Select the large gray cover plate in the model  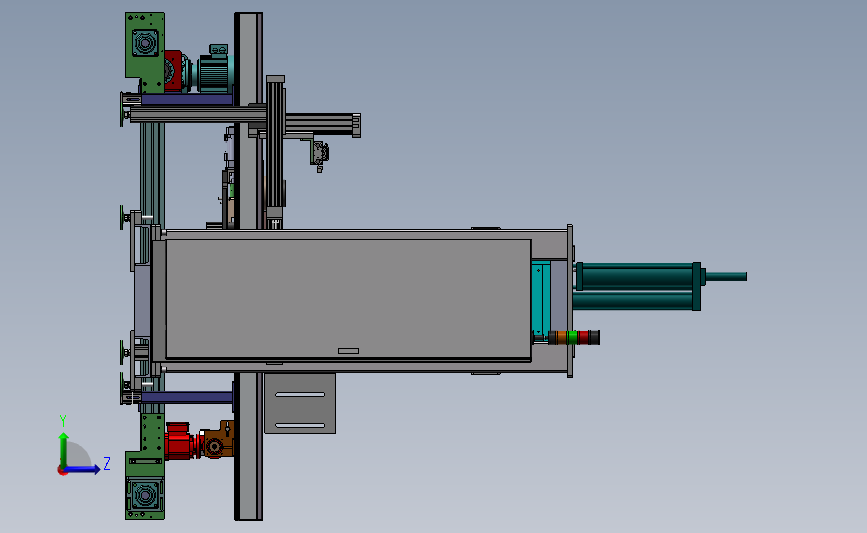click(348, 299)
